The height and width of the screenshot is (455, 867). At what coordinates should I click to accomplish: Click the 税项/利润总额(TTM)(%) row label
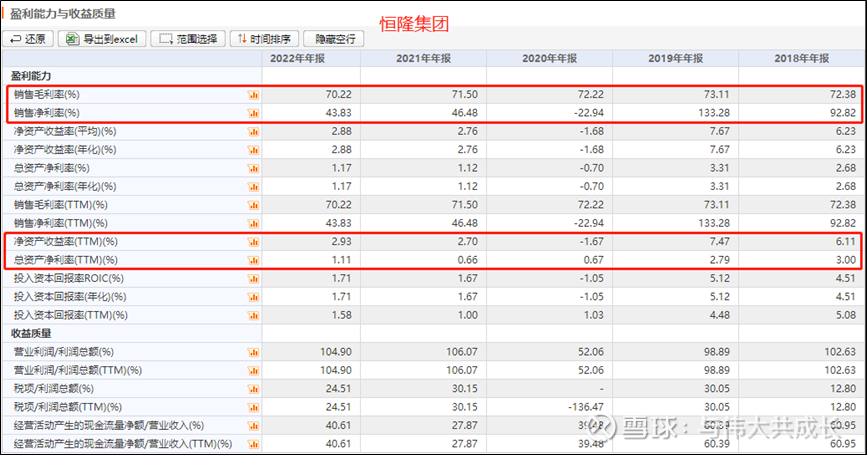point(68,407)
